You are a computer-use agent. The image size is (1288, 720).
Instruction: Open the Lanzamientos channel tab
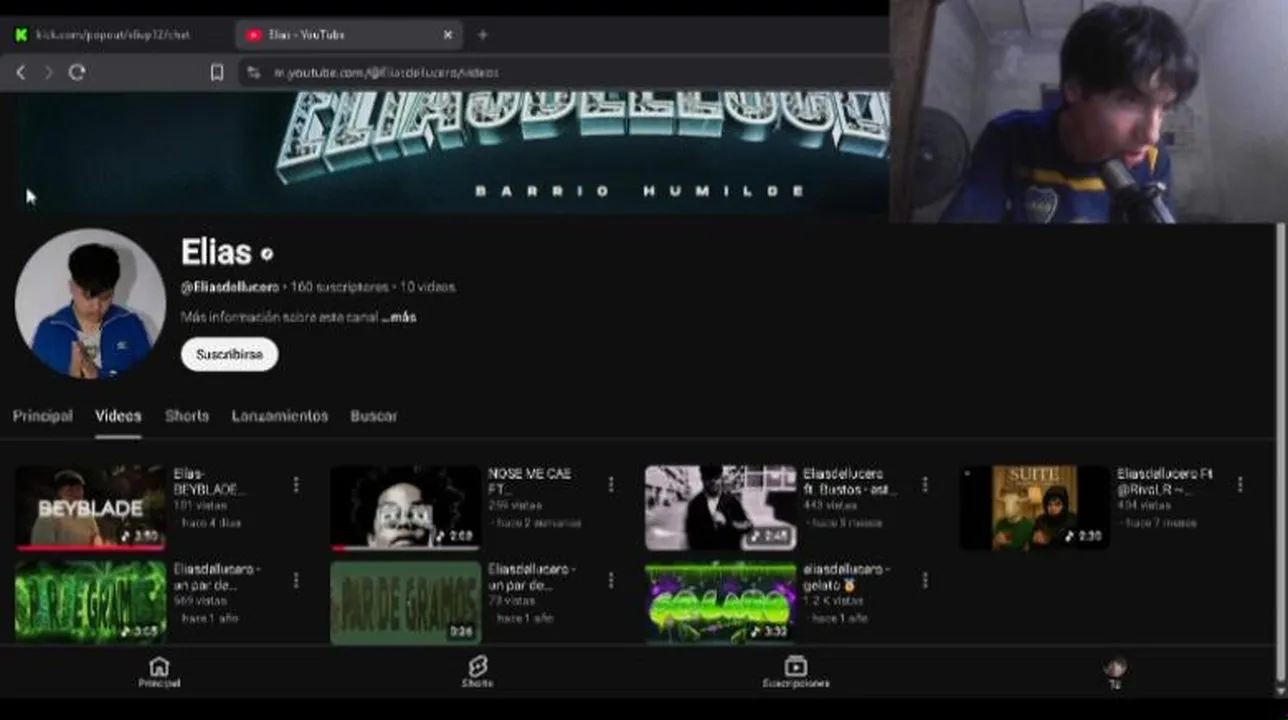click(280, 416)
